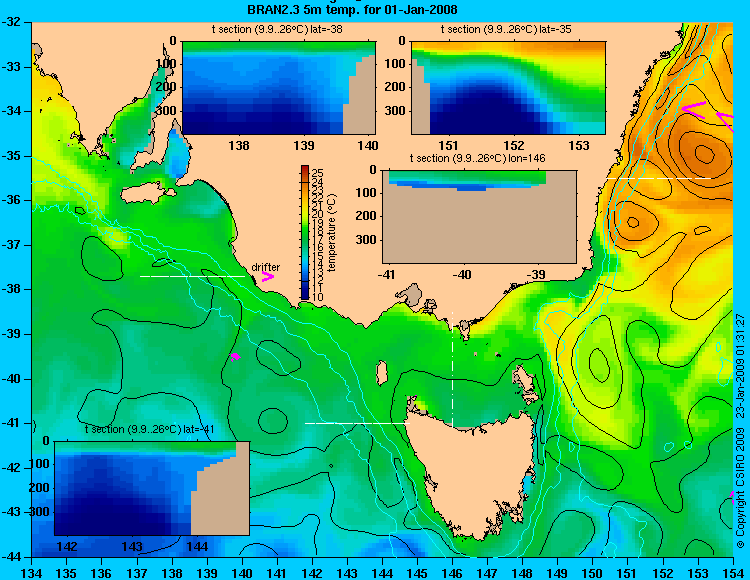Click the white dashed section line at latitude -38
The height and width of the screenshot is (580, 750).
(192, 276)
